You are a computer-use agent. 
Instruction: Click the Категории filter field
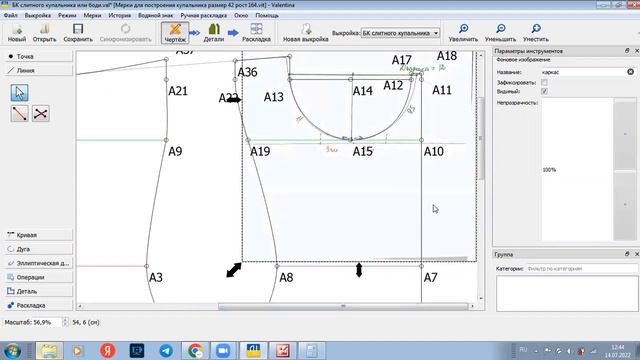pyautogui.click(x=582, y=269)
